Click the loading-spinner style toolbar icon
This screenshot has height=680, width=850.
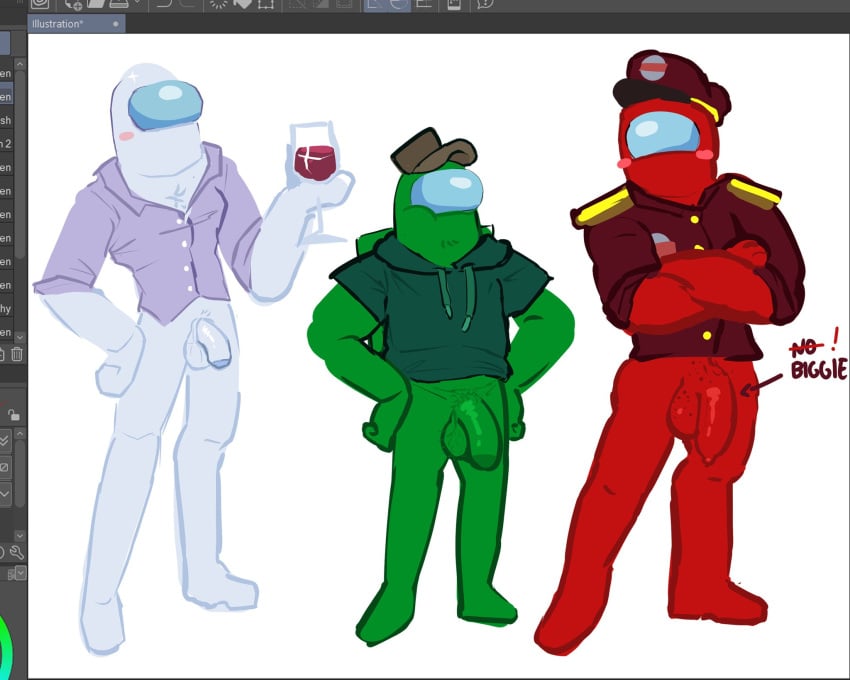219,4
